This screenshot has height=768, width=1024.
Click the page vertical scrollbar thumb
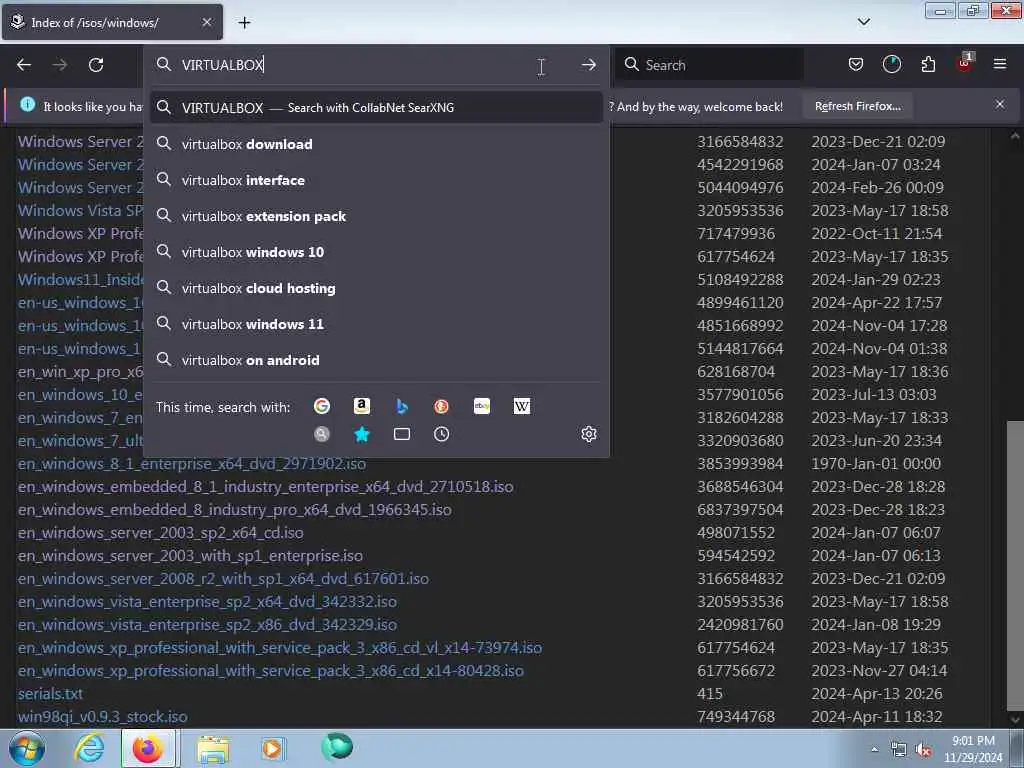[x=1015, y=566]
